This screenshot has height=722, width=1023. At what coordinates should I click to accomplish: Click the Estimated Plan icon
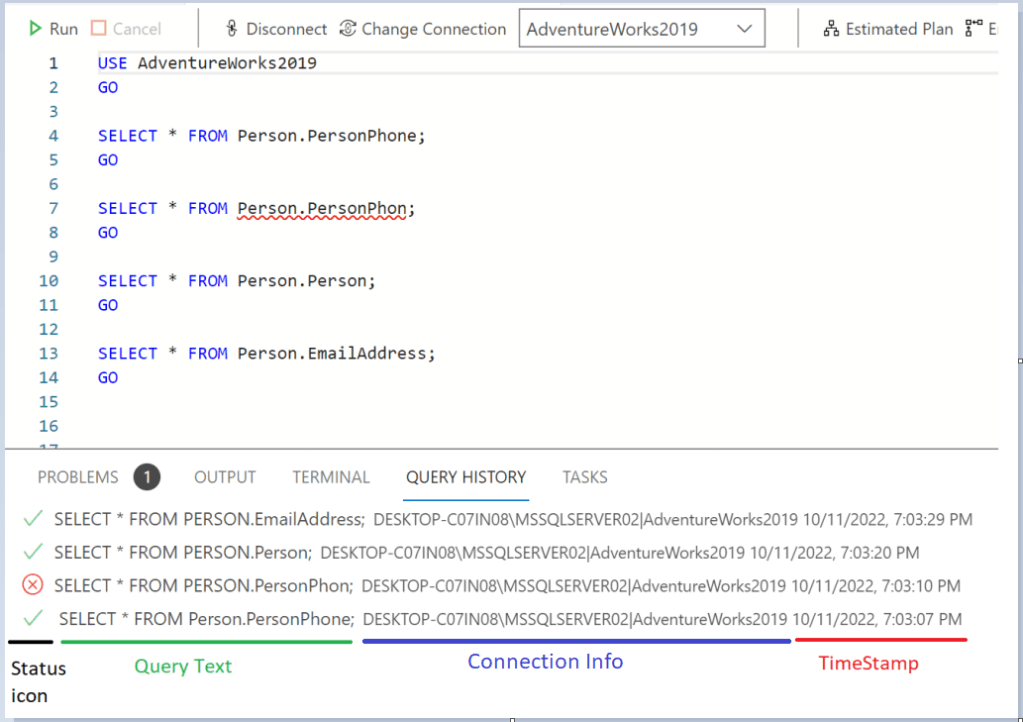click(x=830, y=29)
